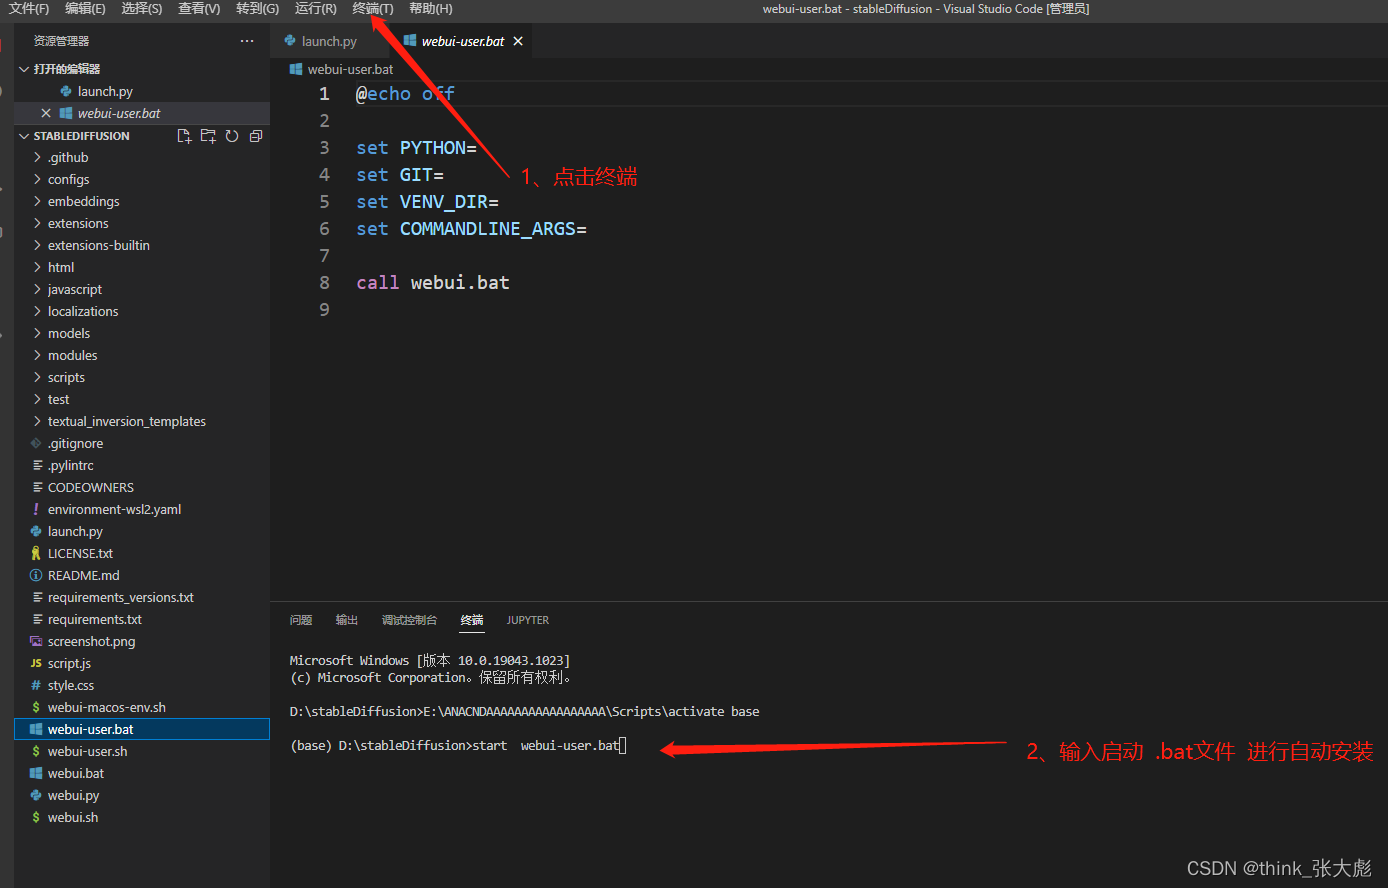Switch to the JUPYTER panel tab

pyautogui.click(x=528, y=620)
